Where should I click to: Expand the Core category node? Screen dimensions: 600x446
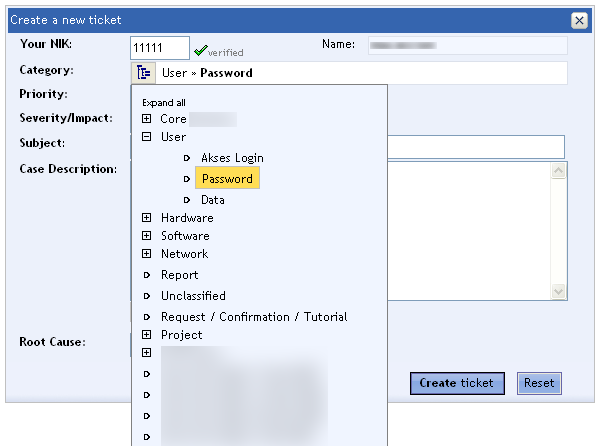(146, 119)
